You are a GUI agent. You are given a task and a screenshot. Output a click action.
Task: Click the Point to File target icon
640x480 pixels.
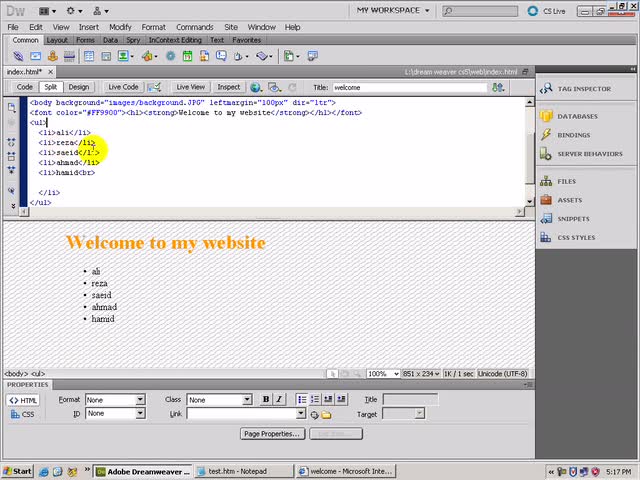314,415
